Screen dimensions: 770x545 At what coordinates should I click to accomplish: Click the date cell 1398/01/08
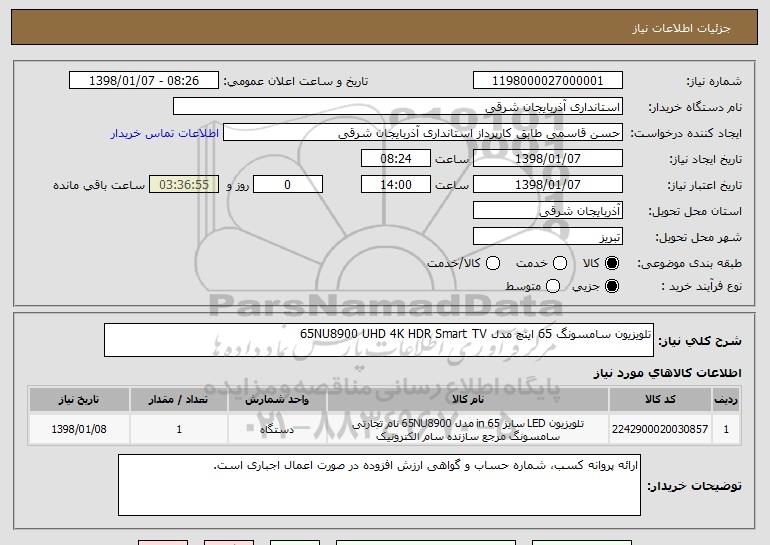click(79, 429)
